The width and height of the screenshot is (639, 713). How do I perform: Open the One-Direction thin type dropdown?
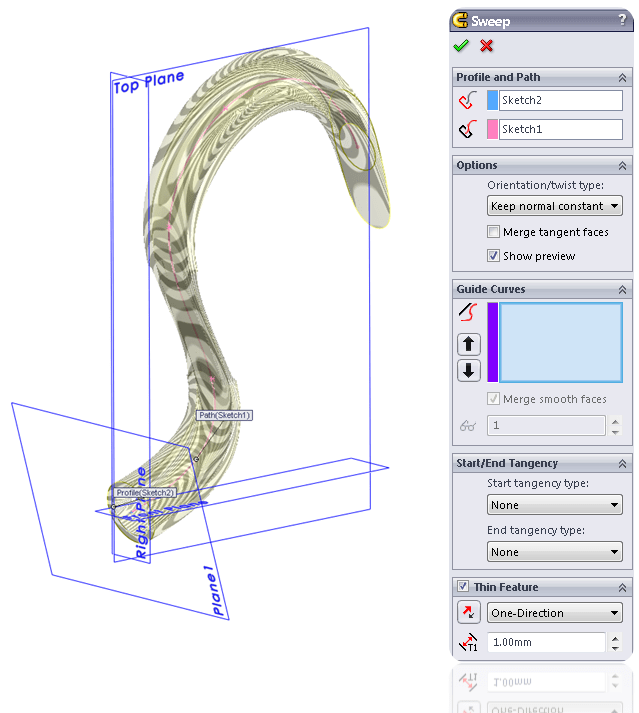pyautogui.click(x=554, y=613)
